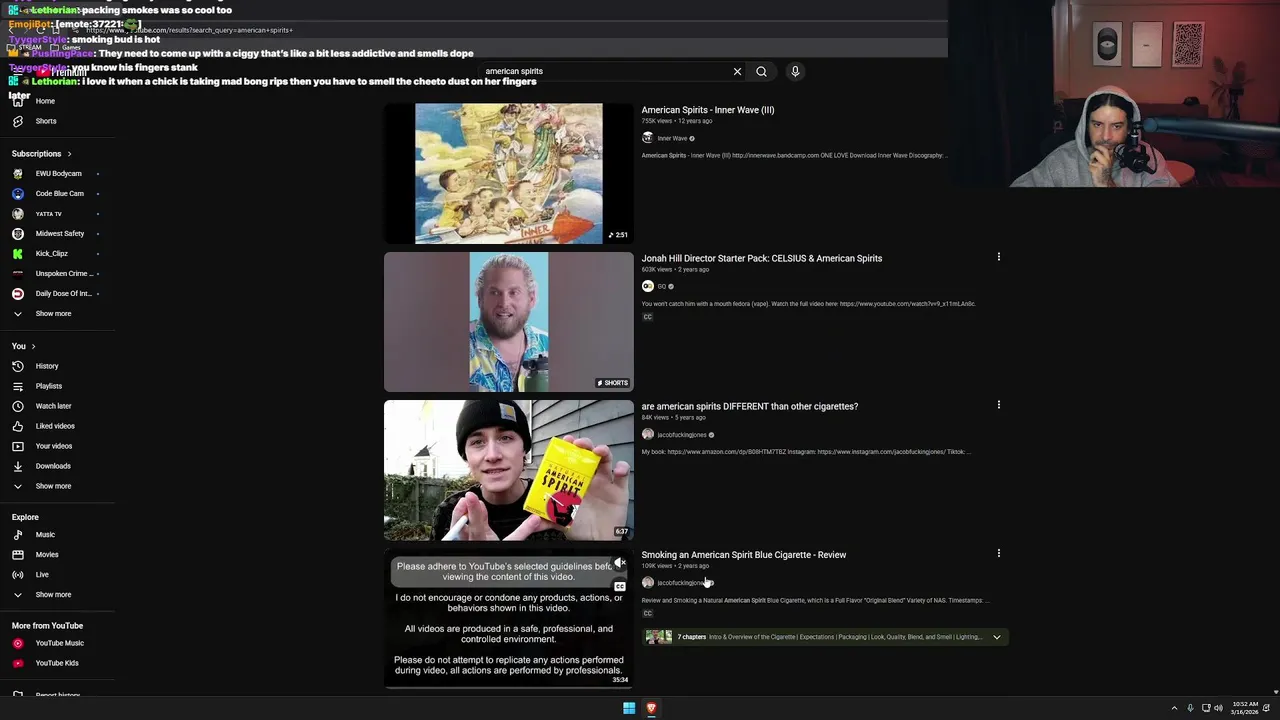Open the Code Blue Cam channel
The height and width of the screenshot is (720, 1280).
[x=55, y=193]
